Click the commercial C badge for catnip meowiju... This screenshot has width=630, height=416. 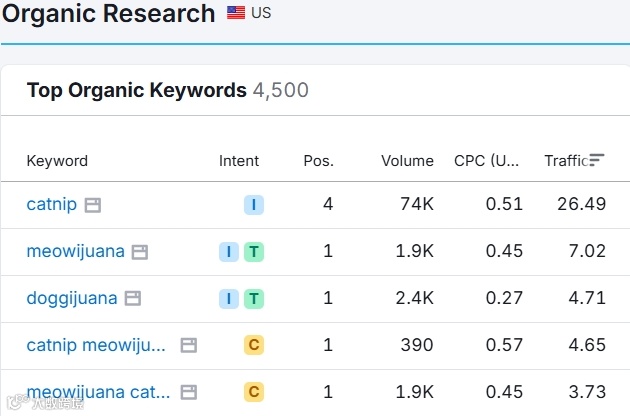click(x=254, y=345)
